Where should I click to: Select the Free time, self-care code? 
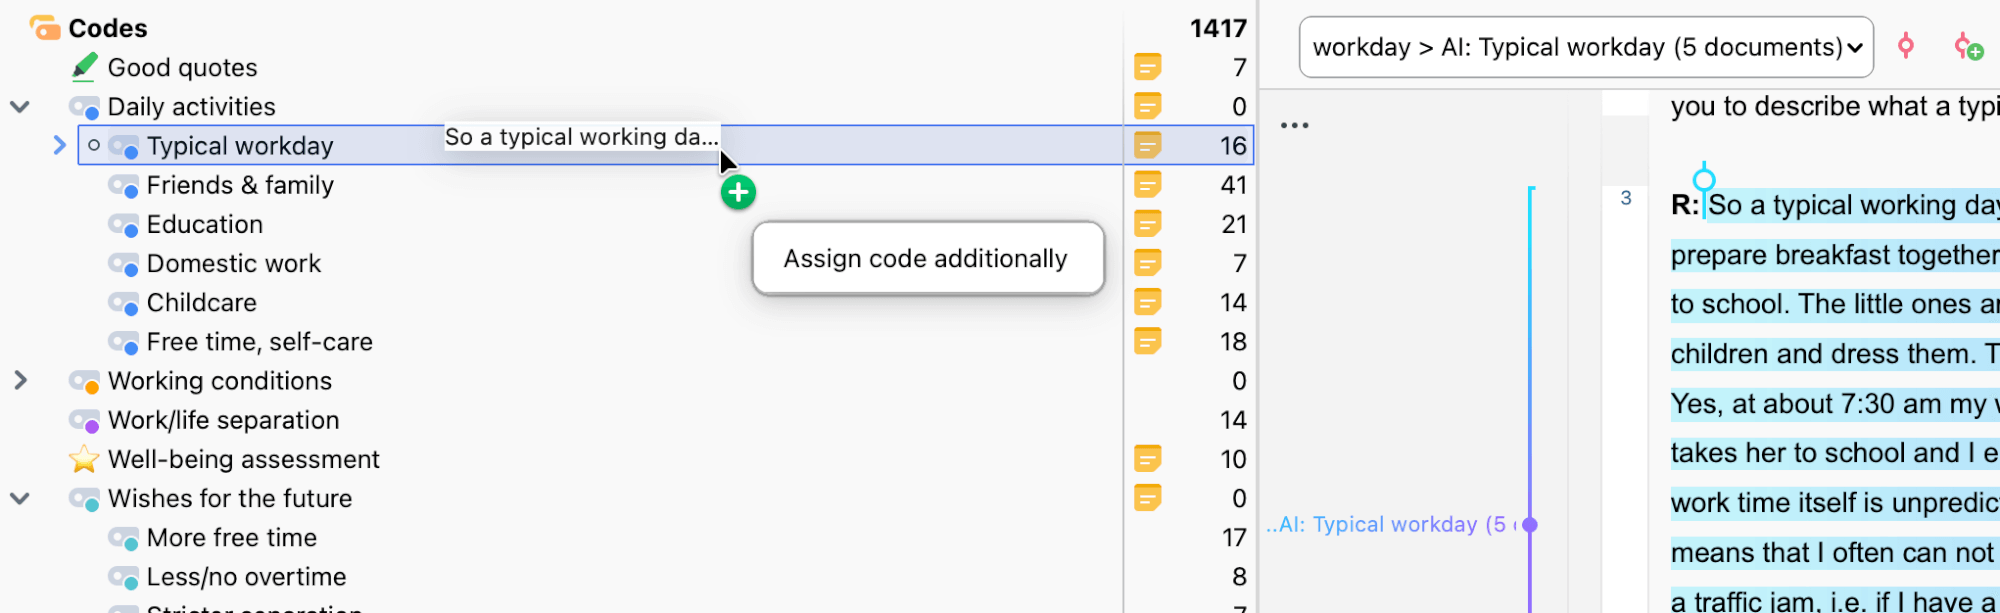pyautogui.click(x=260, y=342)
